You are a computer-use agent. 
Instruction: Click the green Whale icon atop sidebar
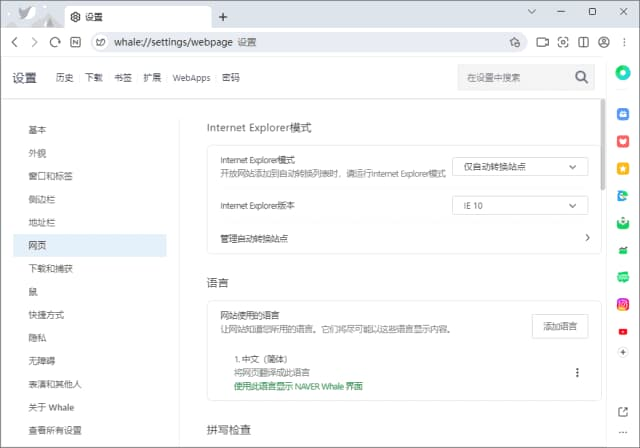[x=622, y=73]
